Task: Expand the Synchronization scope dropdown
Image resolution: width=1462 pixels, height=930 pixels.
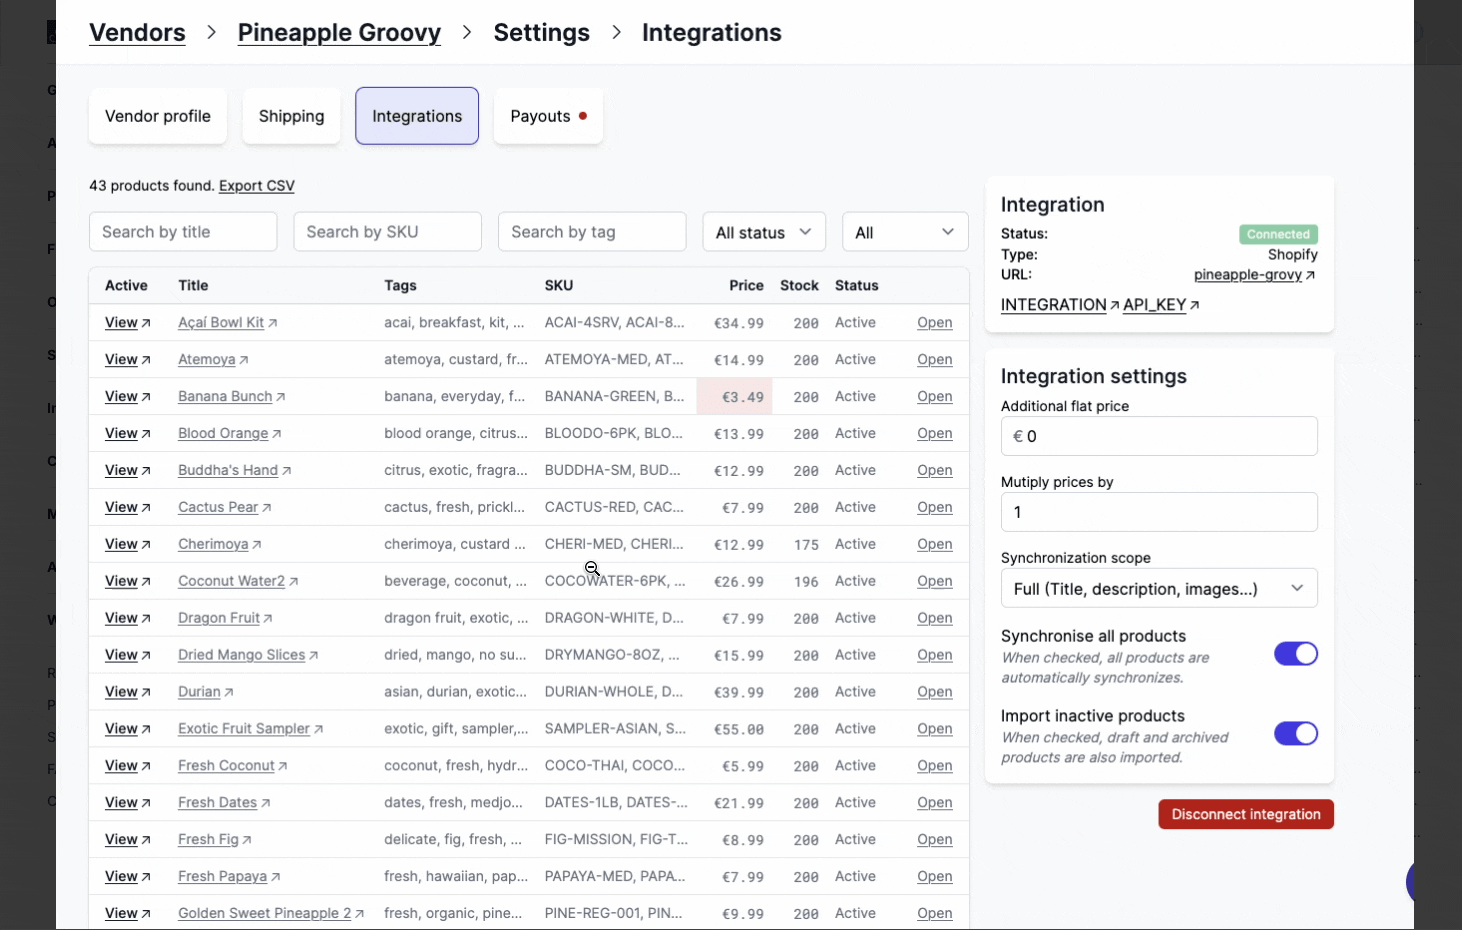Action: pos(1158,589)
